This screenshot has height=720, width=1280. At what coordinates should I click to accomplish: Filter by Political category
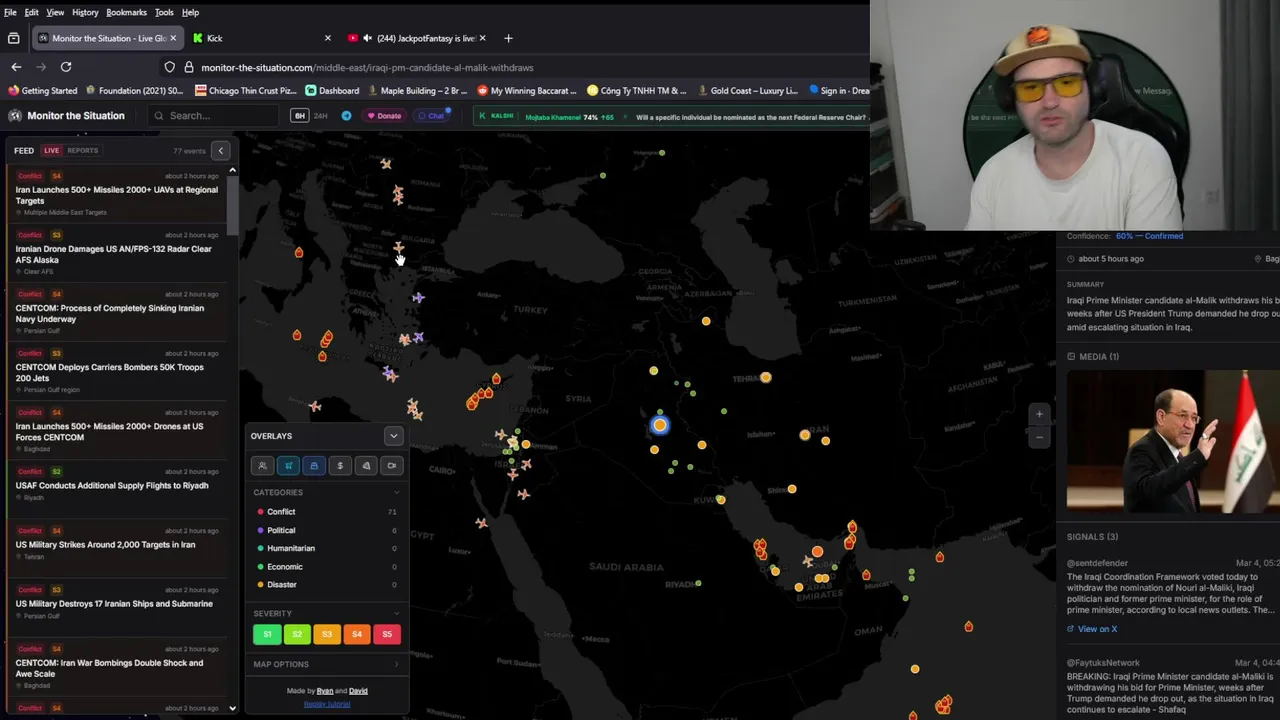pos(326,530)
